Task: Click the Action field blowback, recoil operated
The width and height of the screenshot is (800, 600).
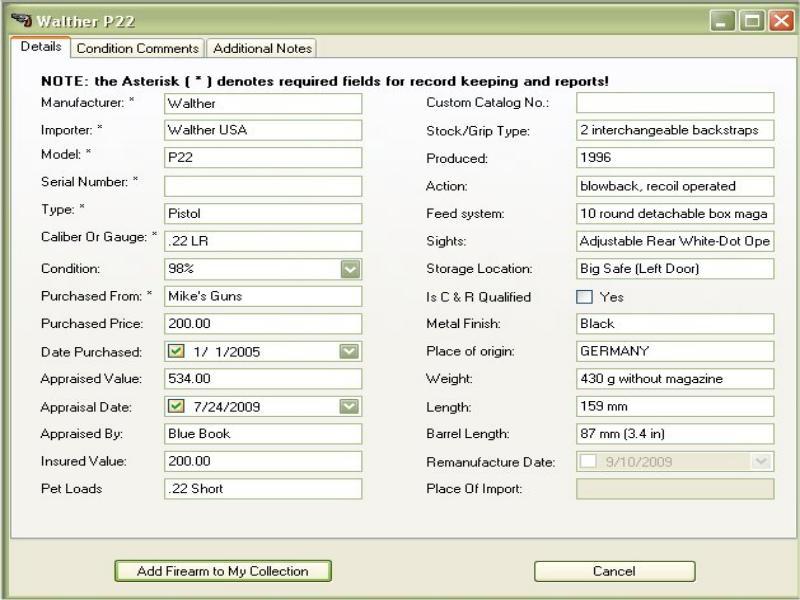Action: point(675,186)
